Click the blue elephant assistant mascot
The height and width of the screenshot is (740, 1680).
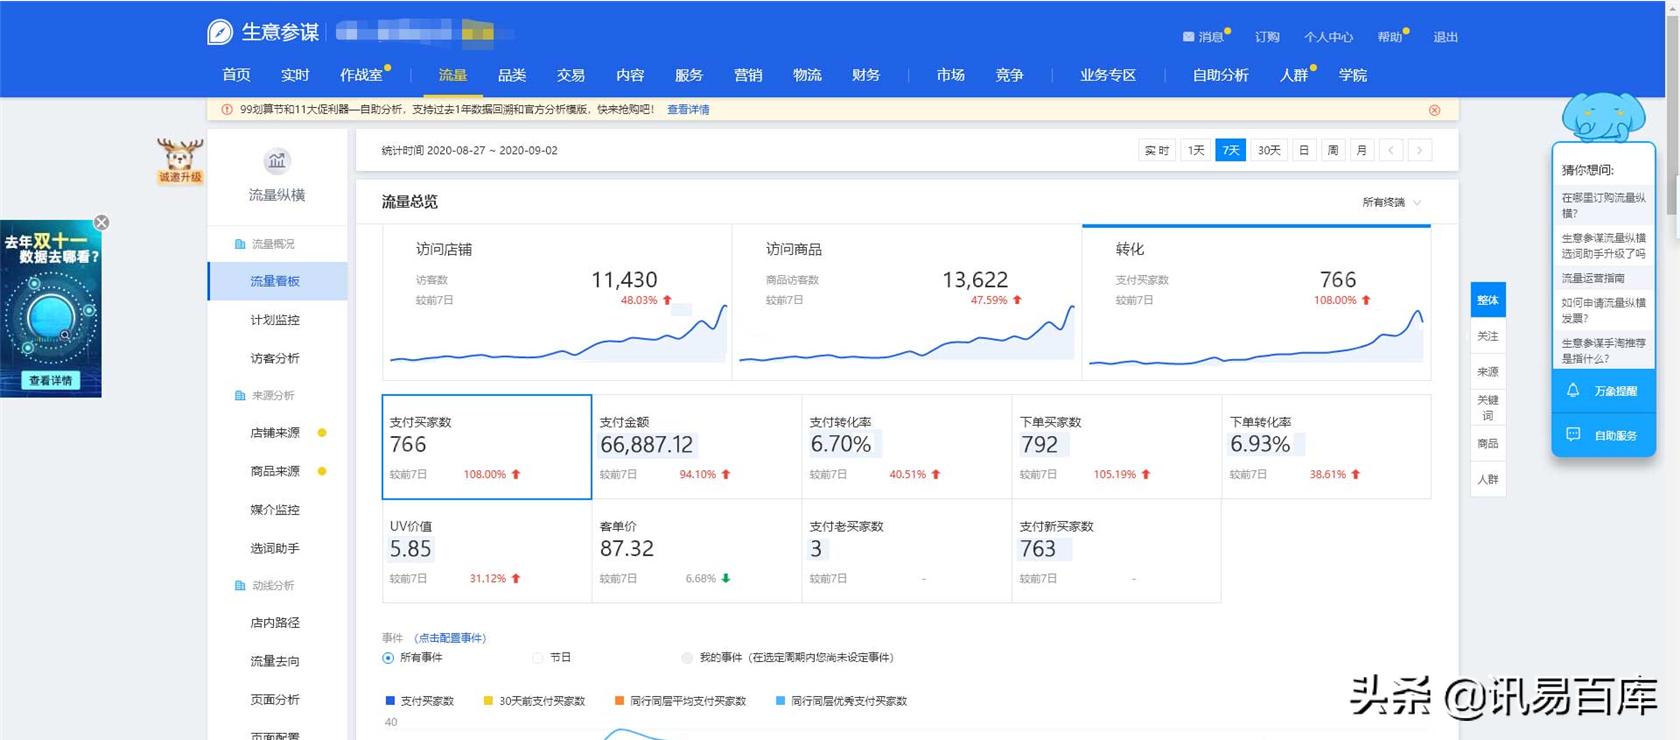click(x=1604, y=116)
